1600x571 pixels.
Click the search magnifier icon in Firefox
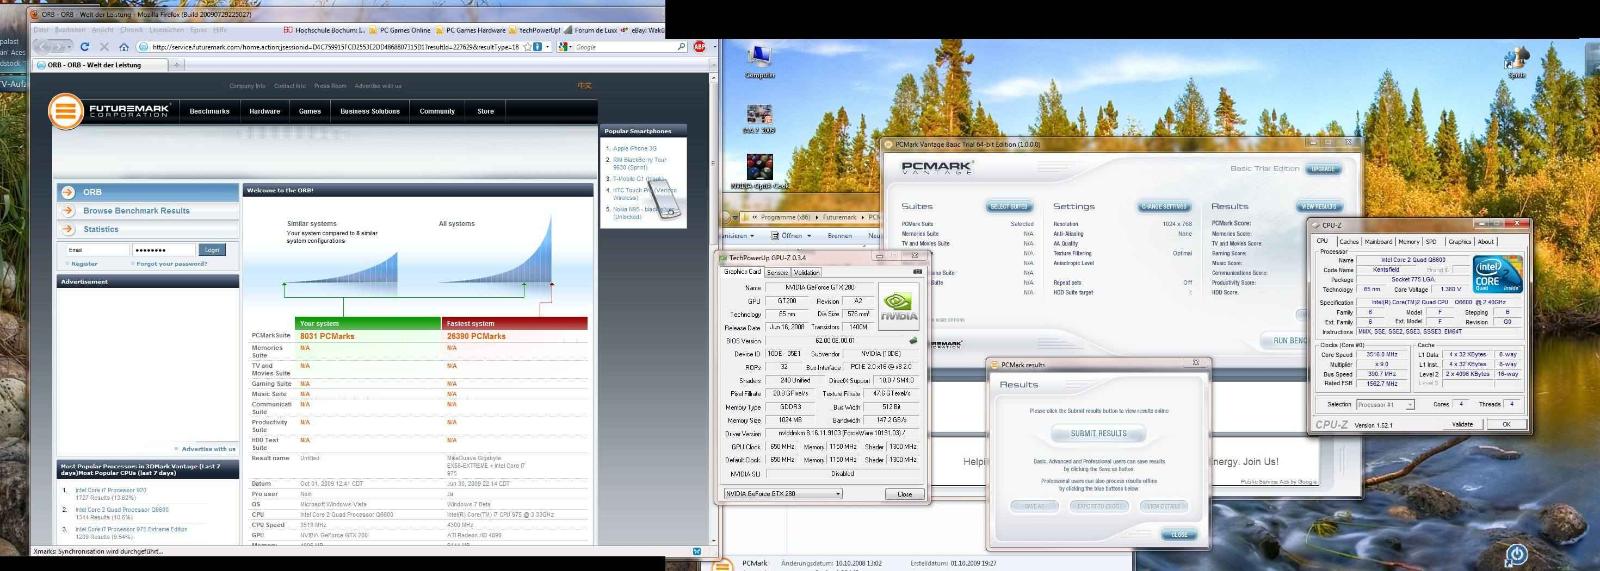click(x=682, y=46)
